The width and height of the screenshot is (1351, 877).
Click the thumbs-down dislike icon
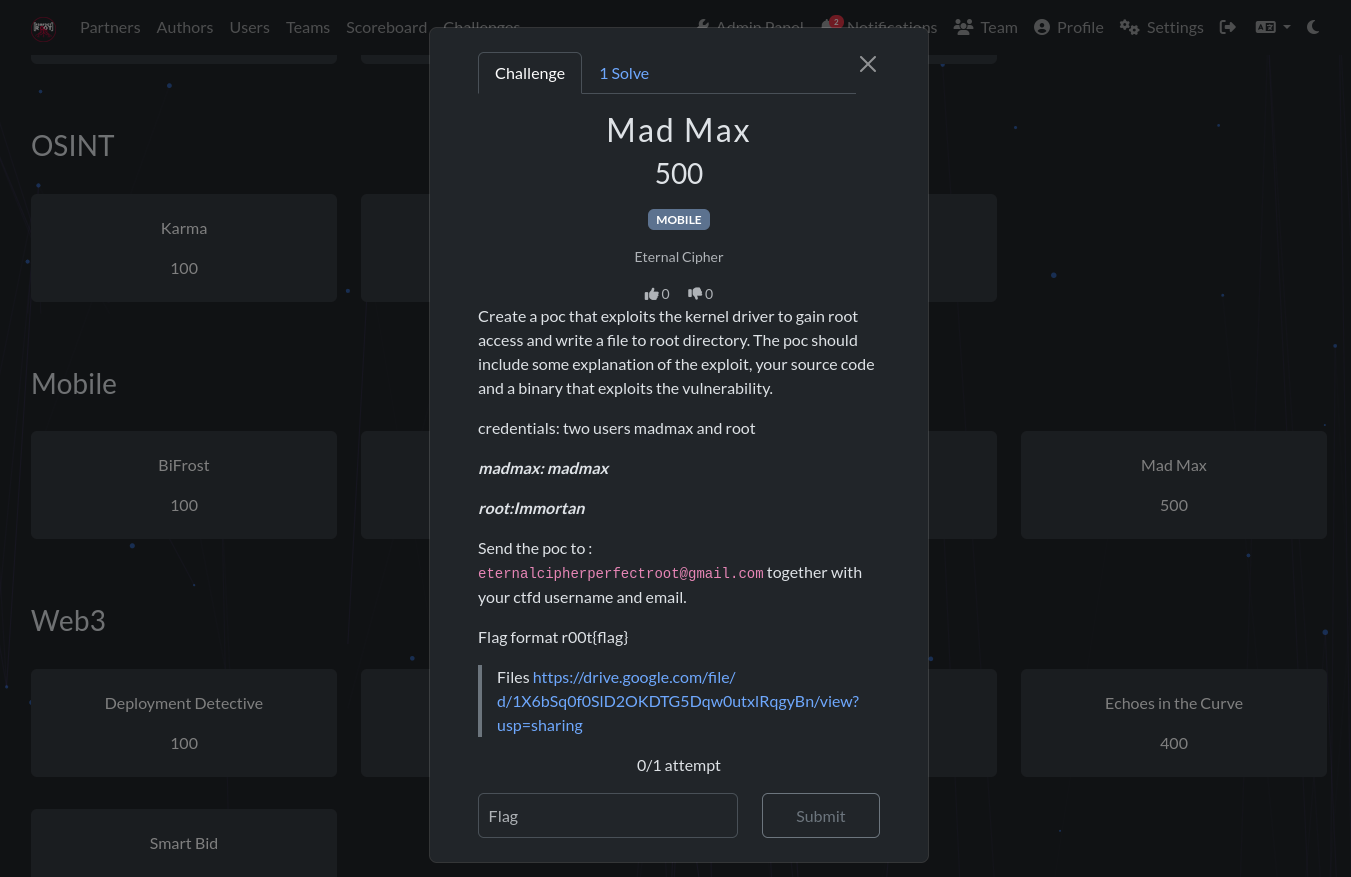pos(695,294)
